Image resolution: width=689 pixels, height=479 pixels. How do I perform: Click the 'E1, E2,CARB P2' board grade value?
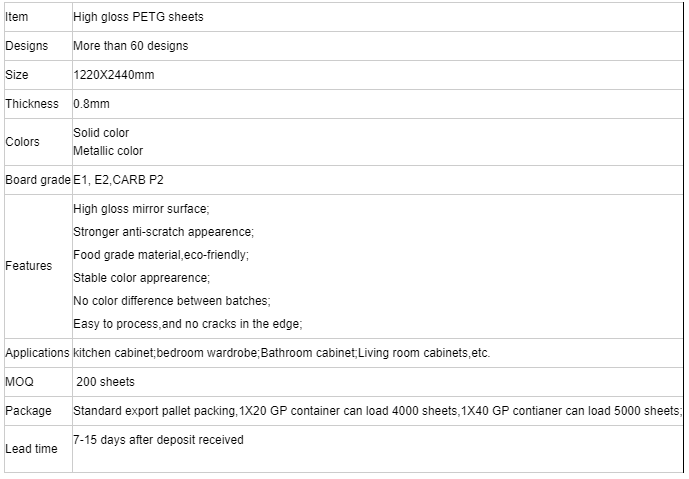[118, 180]
